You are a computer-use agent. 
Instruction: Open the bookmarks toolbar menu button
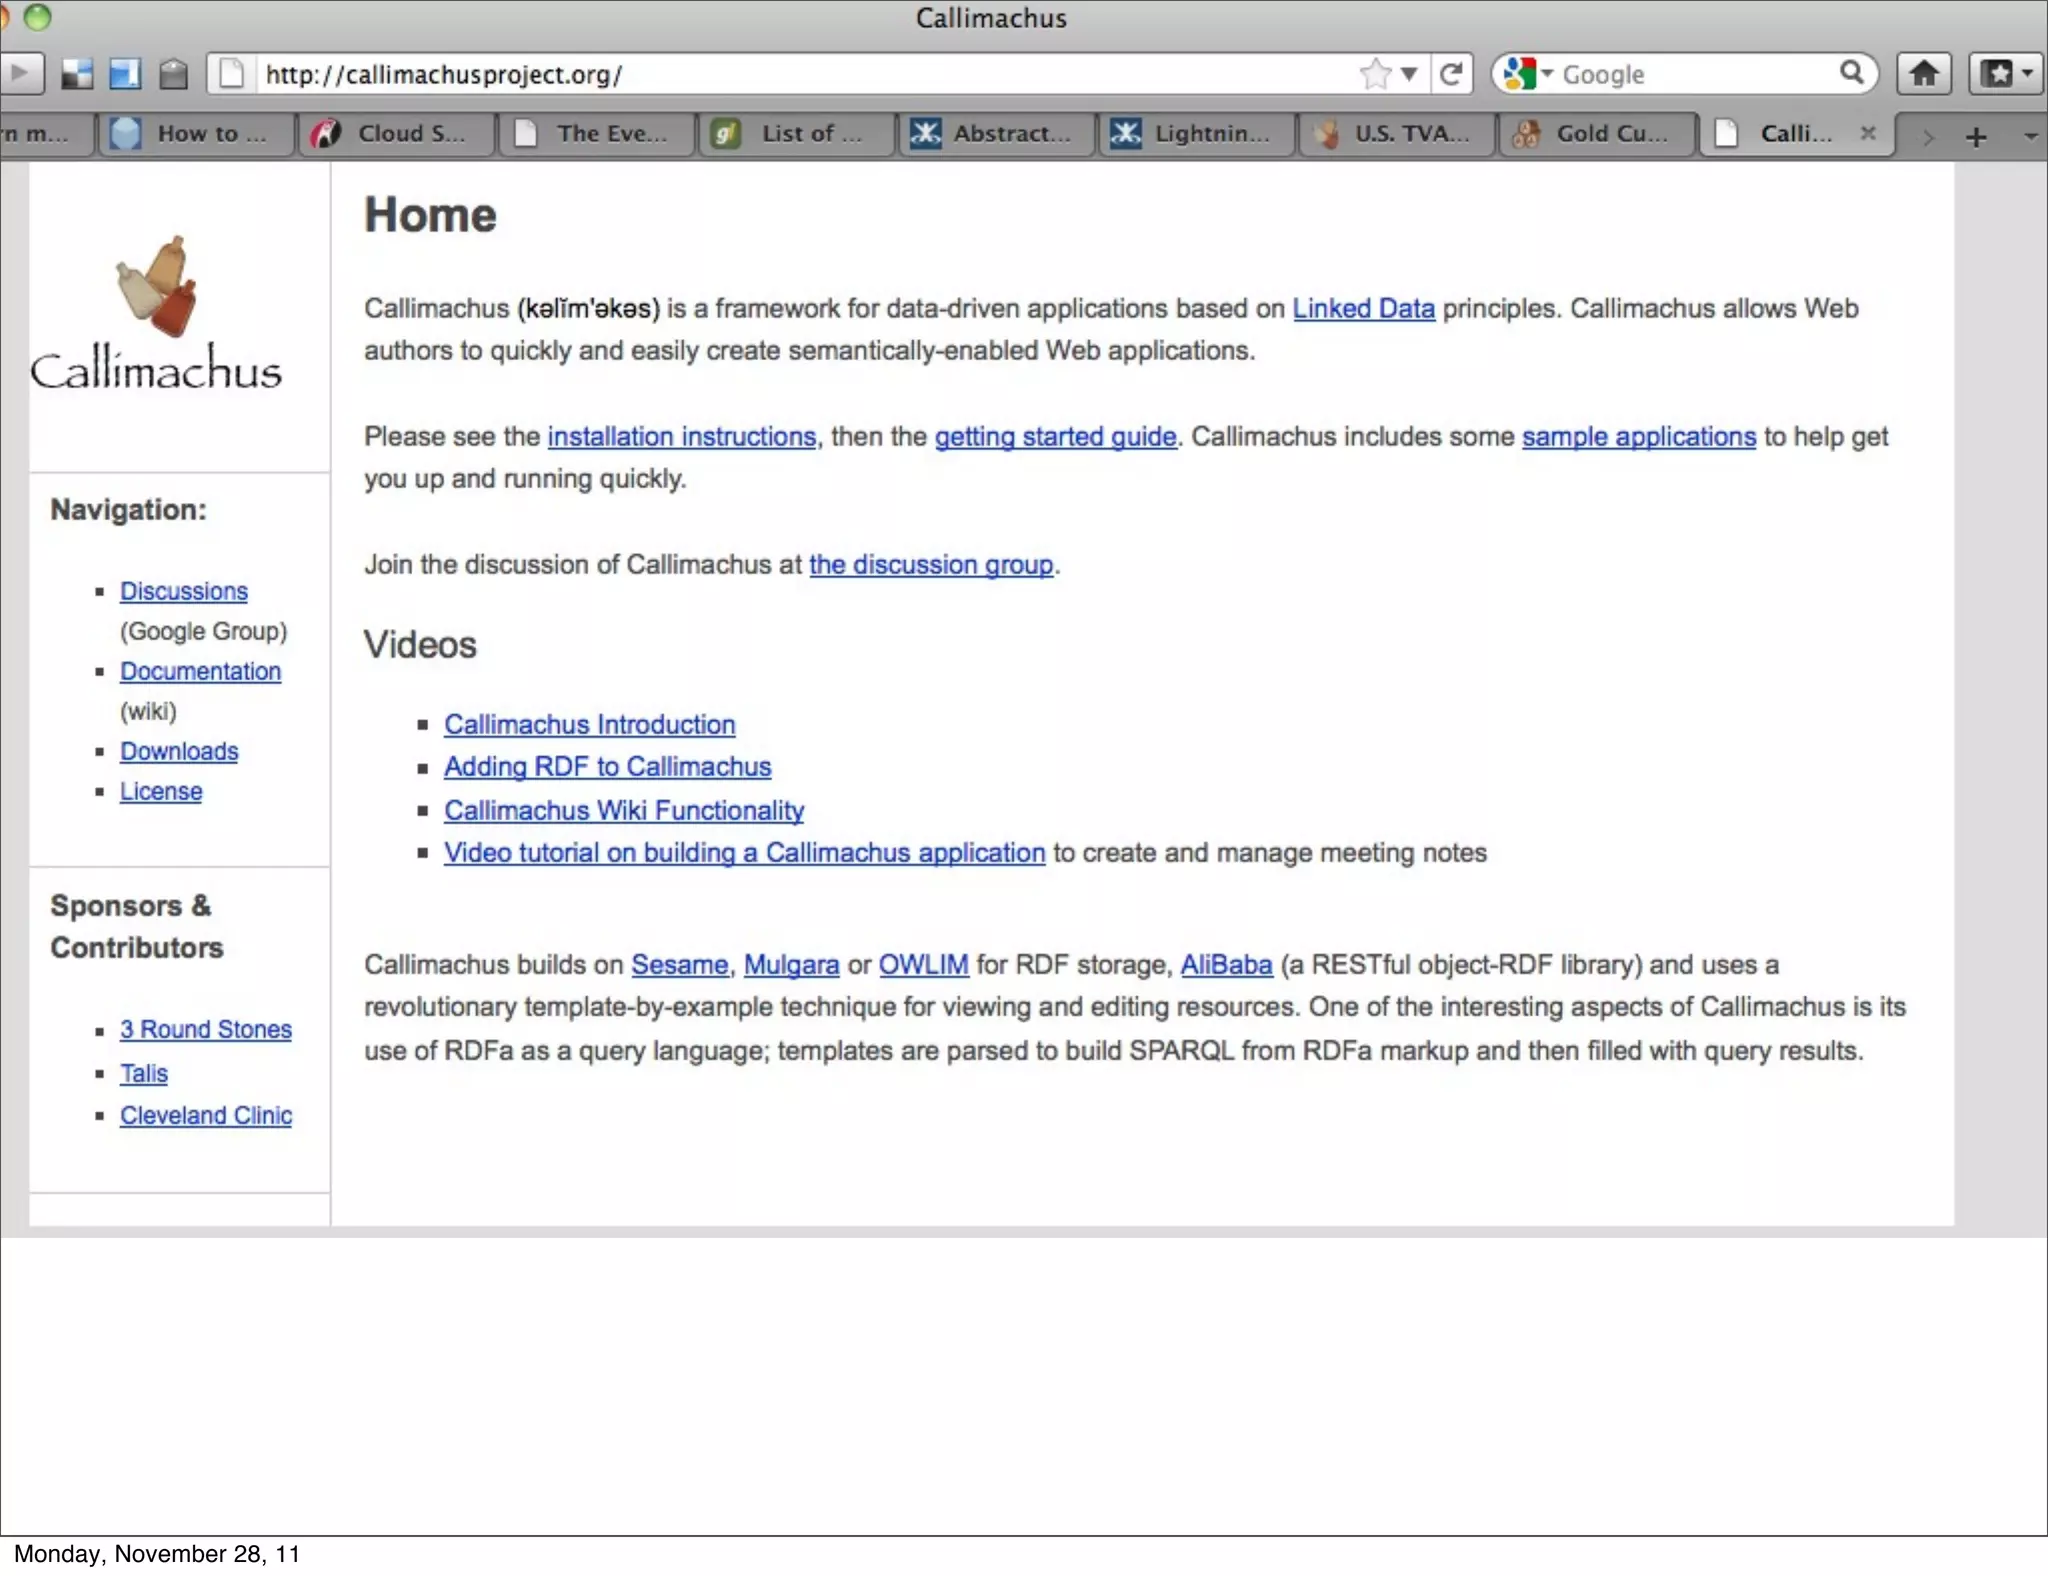[2005, 74]
